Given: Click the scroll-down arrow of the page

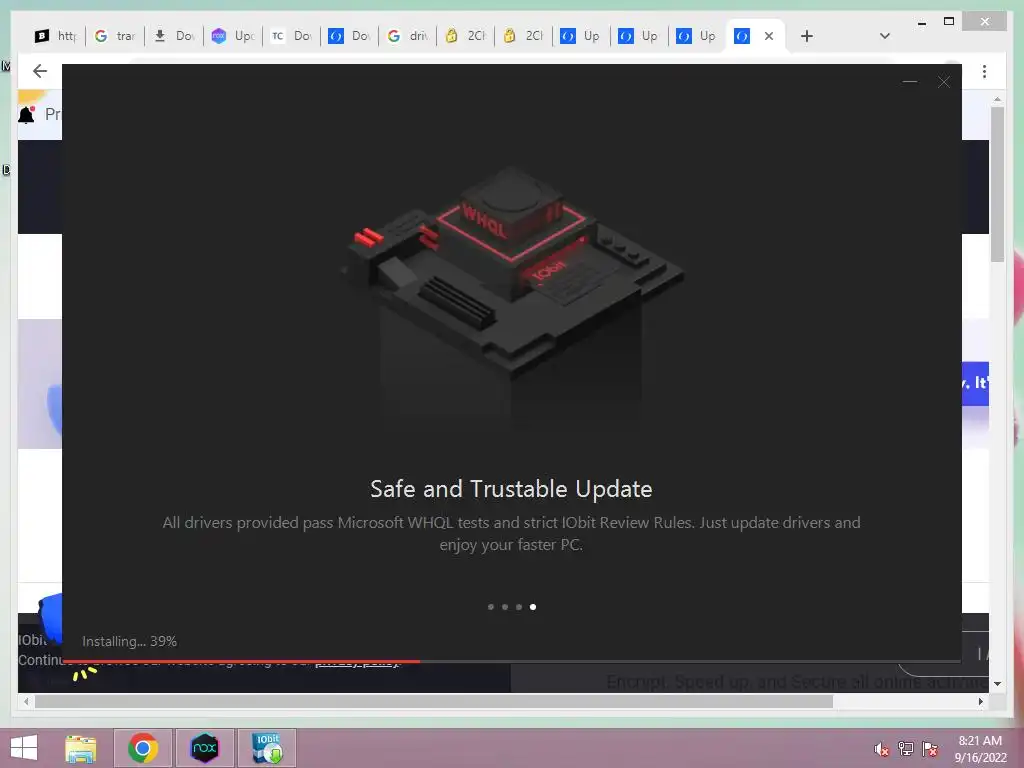Looking at the screenshot, I should [997, 684].
